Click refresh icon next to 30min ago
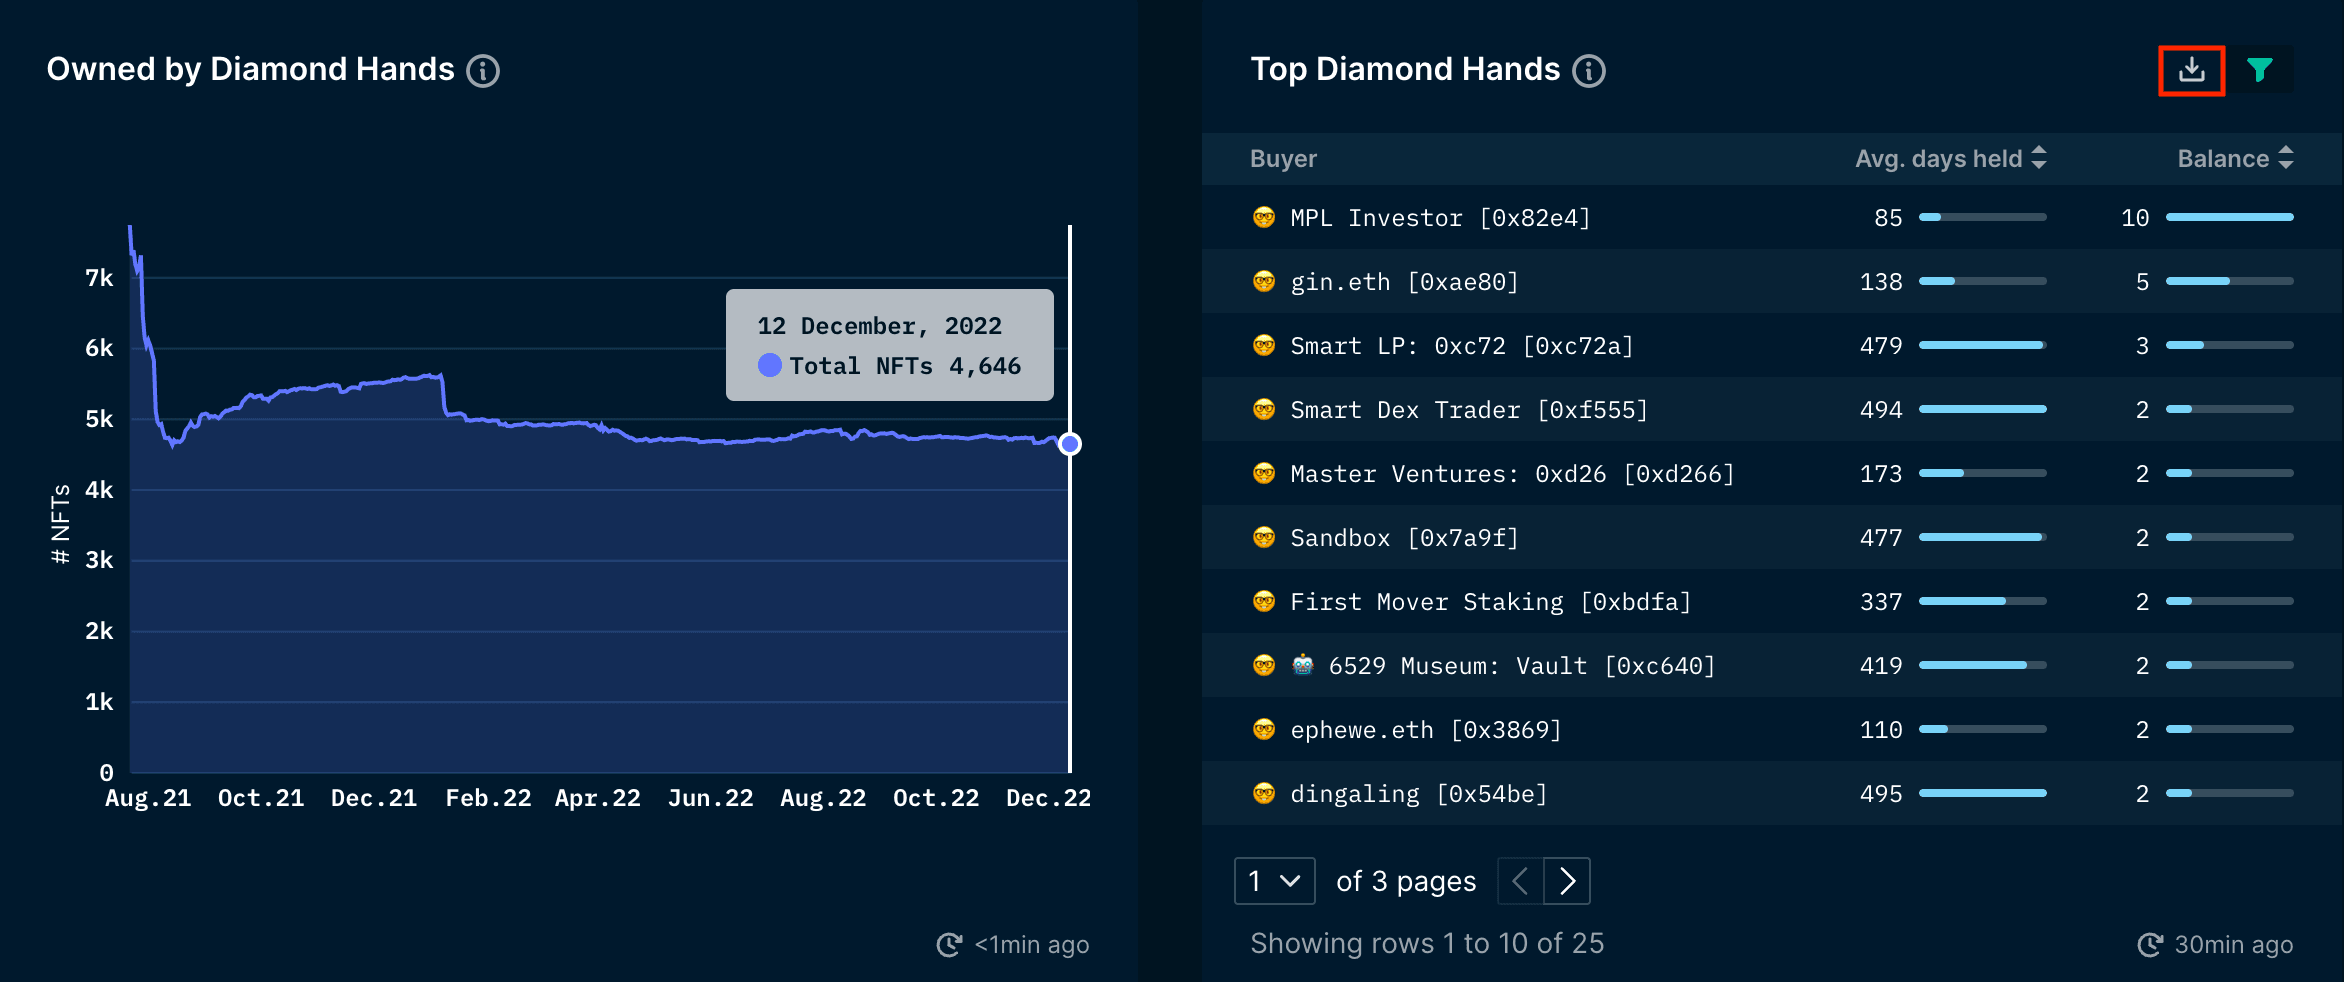 tap(2149, 944)
